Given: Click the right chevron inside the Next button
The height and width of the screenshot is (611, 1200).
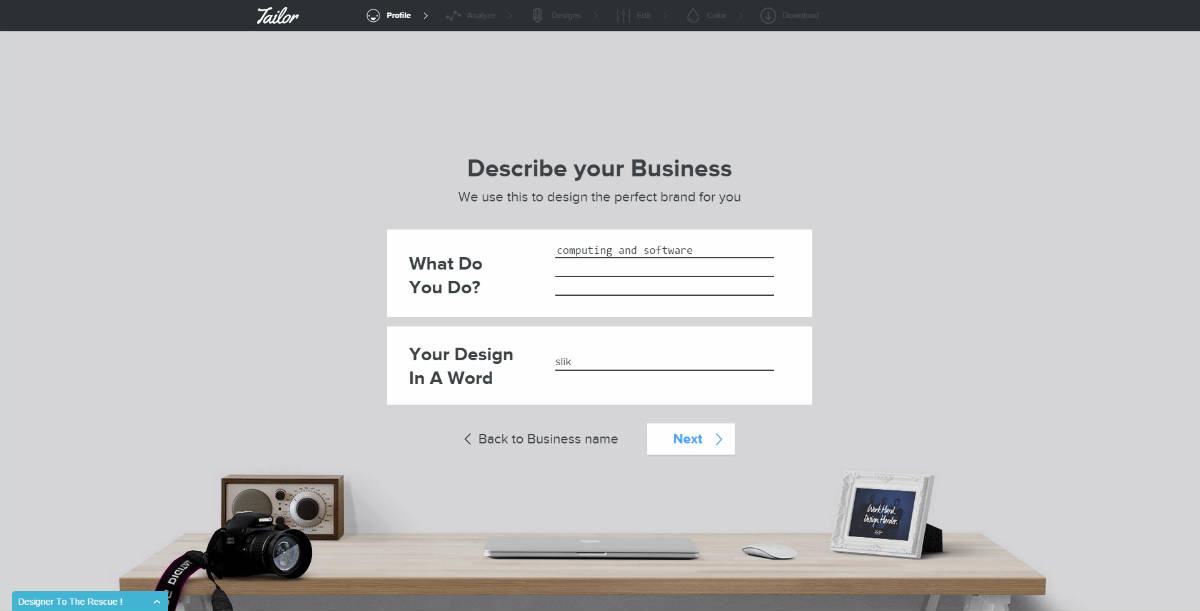Looking at the screenshot, I should [x=718, y=439].
